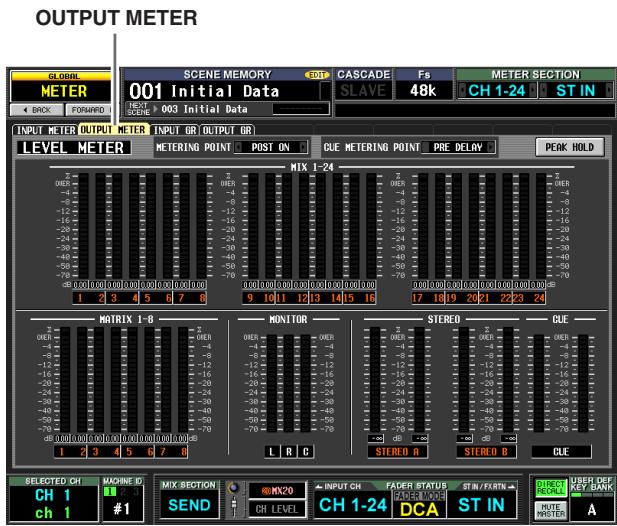Image resolution: width=617 pixels, height=526 pixels.
Task: Click the Fs 48k sample rate display
Action: click(x=424, y=91)
